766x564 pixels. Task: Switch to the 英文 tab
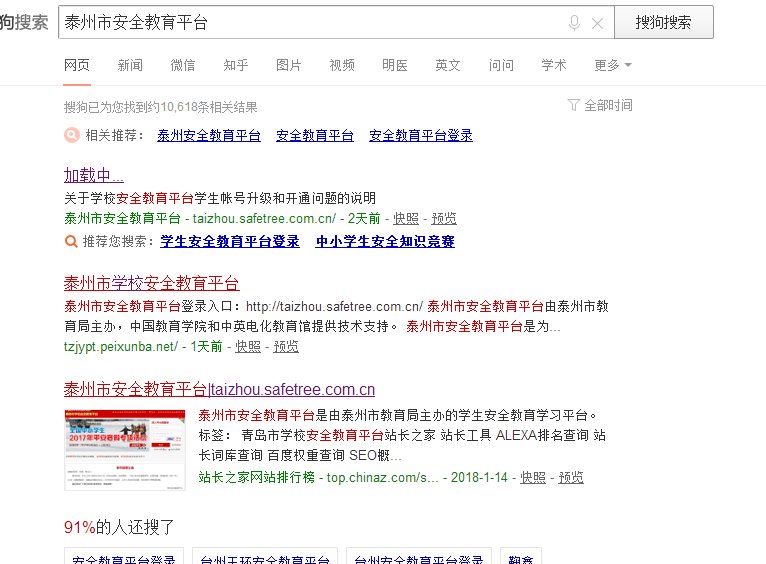tap(447, 65)
